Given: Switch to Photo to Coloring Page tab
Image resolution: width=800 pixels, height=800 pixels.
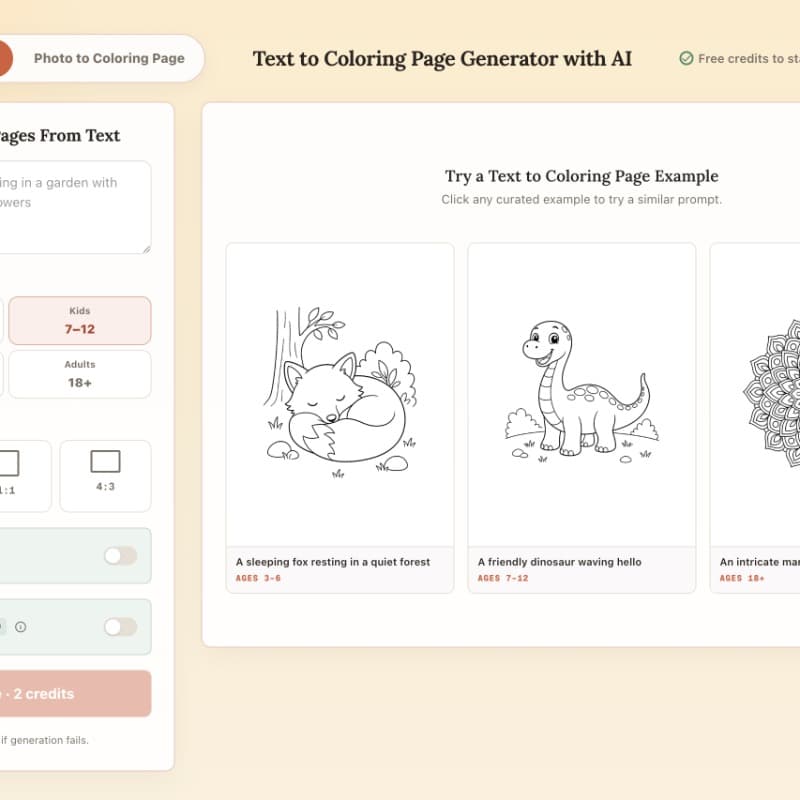Looking at the screenshot, I should tap(109, 59).
